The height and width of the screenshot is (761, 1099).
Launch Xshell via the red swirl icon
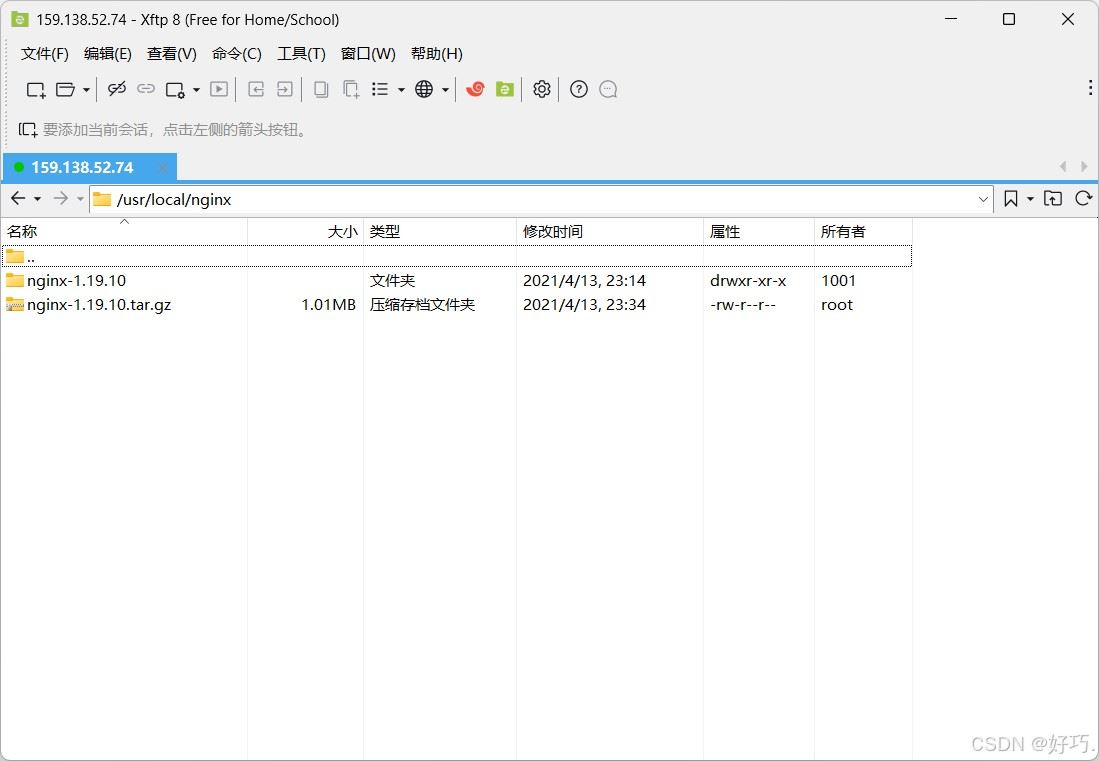point(475,89)
